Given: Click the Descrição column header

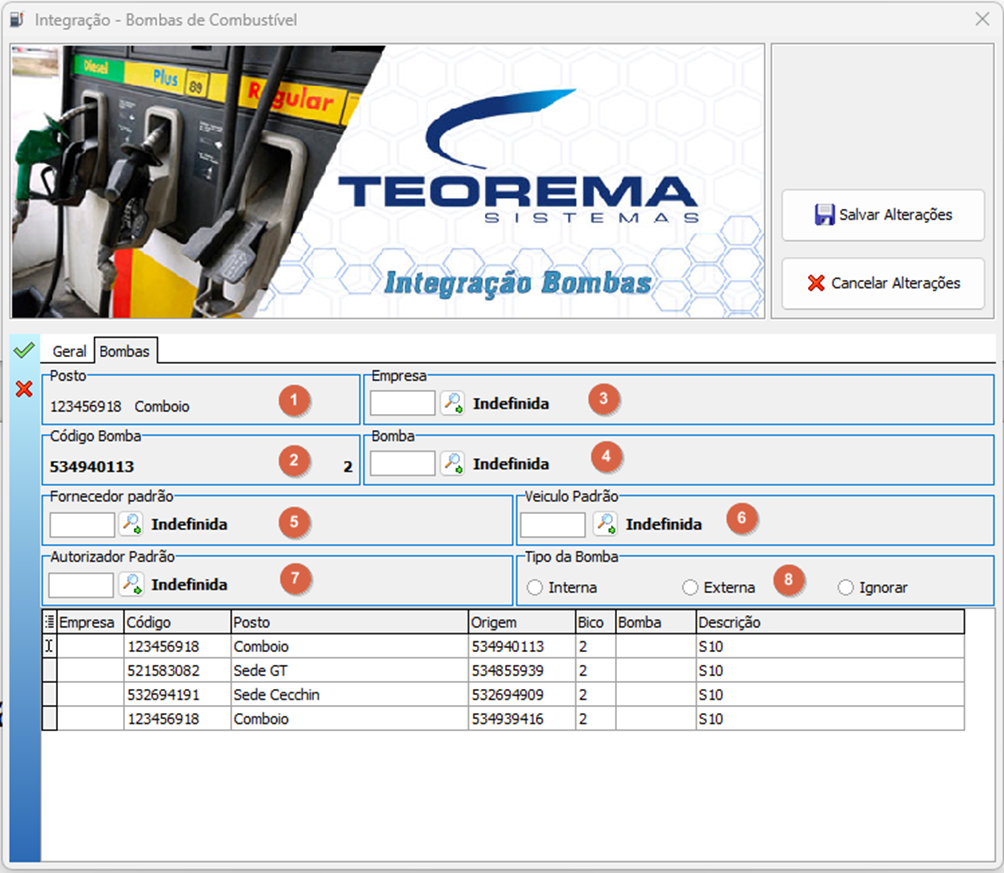Looking at the screenshot, I should [830, 622].
